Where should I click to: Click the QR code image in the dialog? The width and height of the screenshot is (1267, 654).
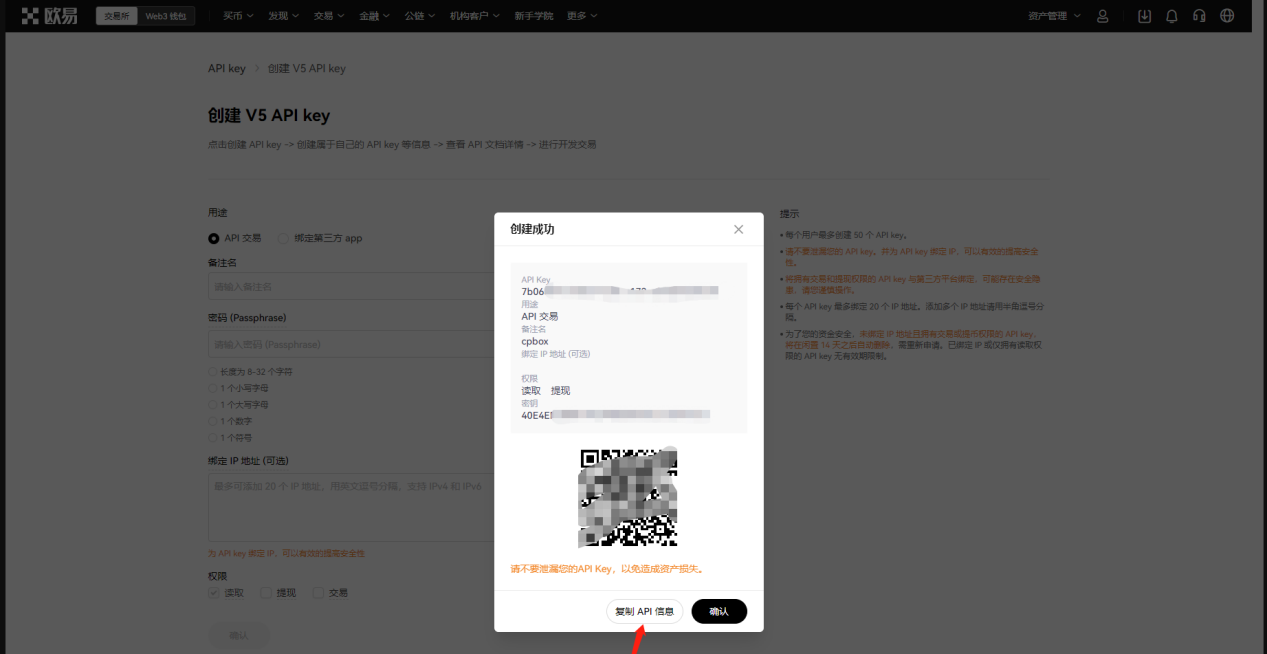[x=628, y=497]
